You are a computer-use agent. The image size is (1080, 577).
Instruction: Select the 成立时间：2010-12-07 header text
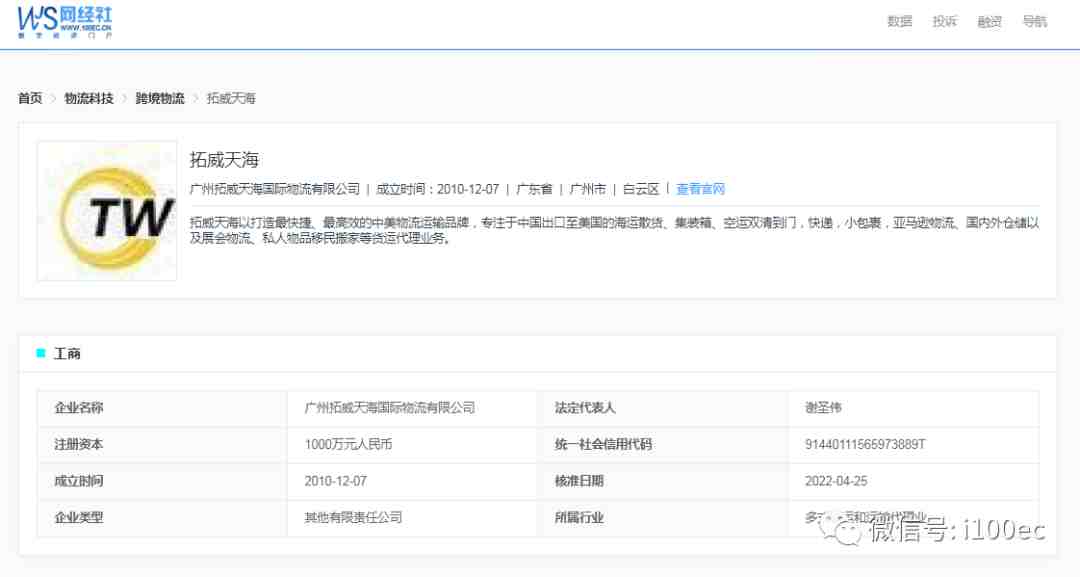tap(437, 189)
